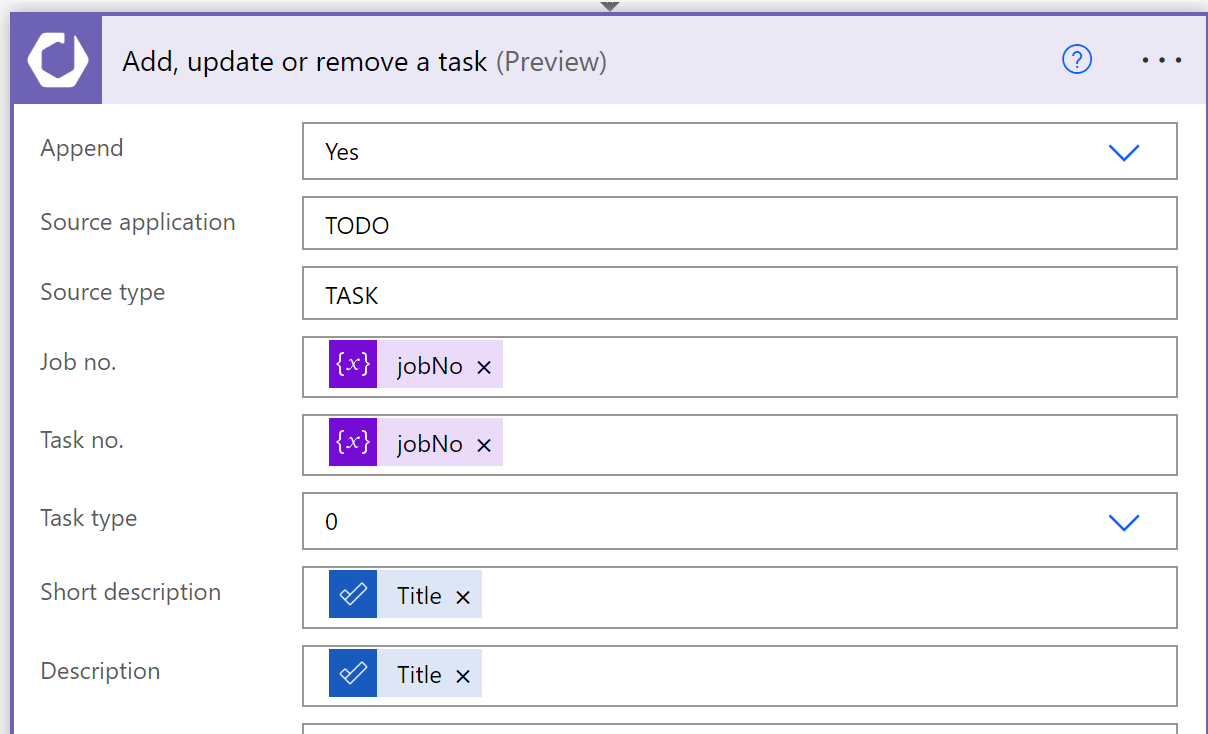Image resolution: width=1208 pixels, height=734 pixels.
Task: Click empty area of Description input field
Action: click(820, 676)
